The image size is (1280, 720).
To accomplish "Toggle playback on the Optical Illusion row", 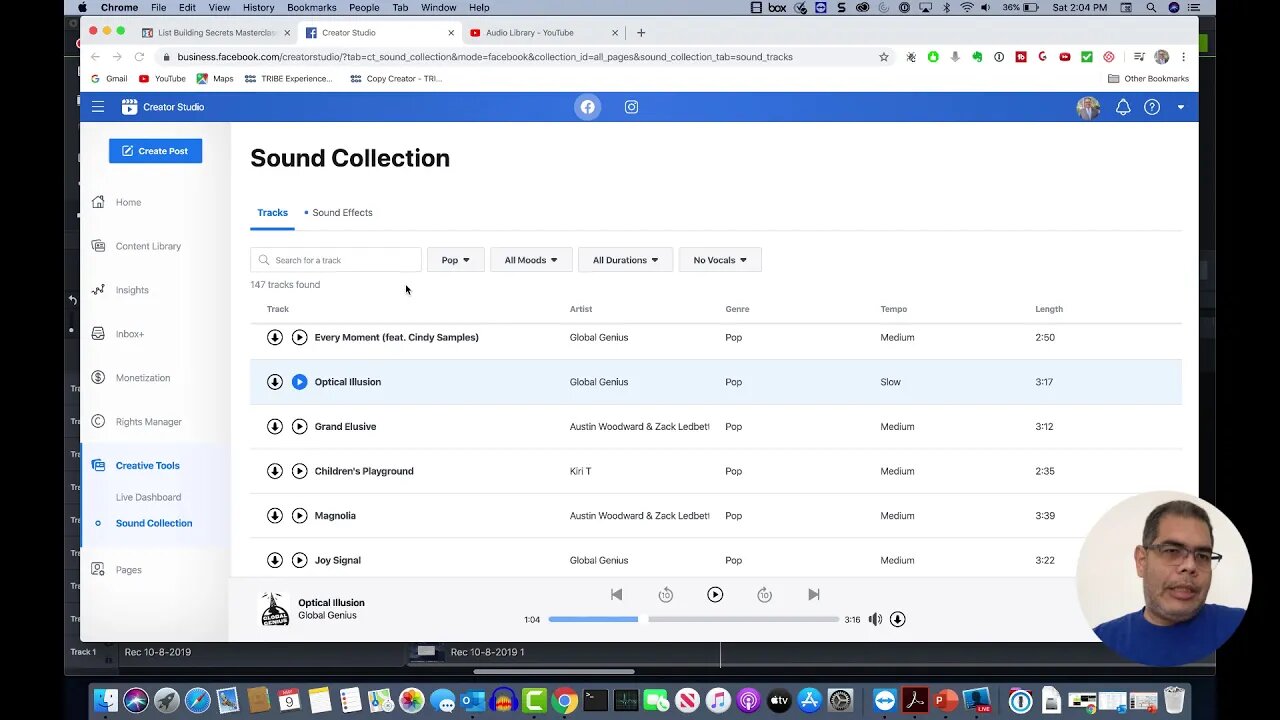I will click(x=299, y=382).
